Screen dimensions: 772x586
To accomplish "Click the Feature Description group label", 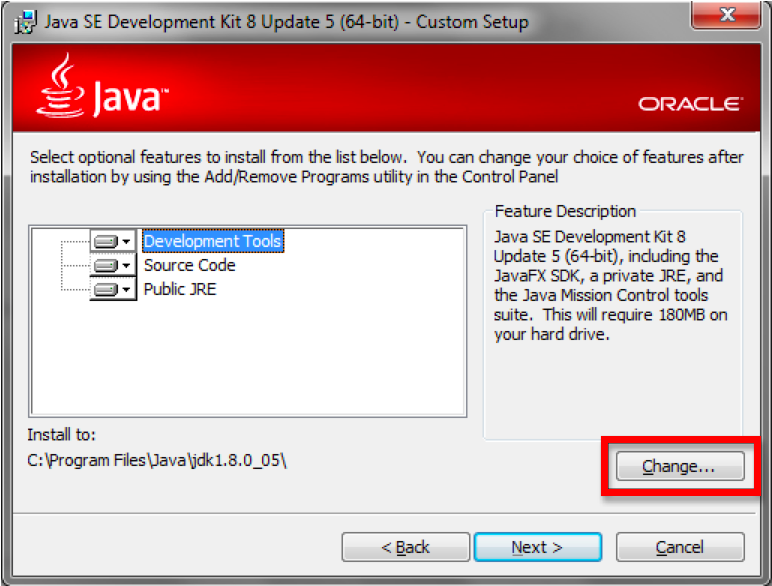I will [x=565, y=211].
